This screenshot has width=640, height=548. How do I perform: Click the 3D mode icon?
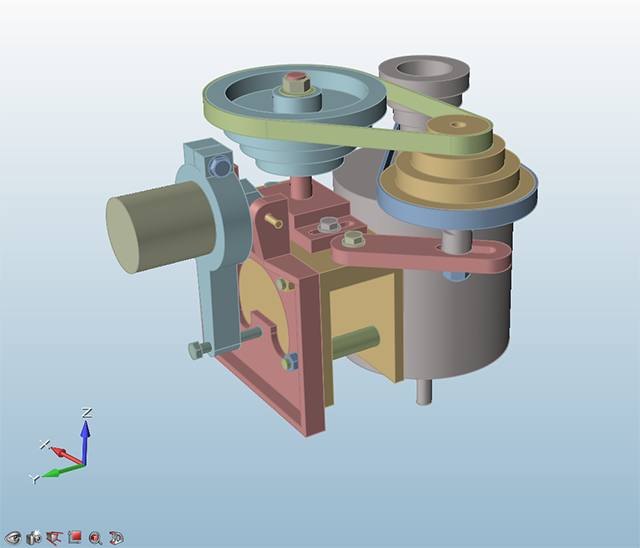point(115,537)
